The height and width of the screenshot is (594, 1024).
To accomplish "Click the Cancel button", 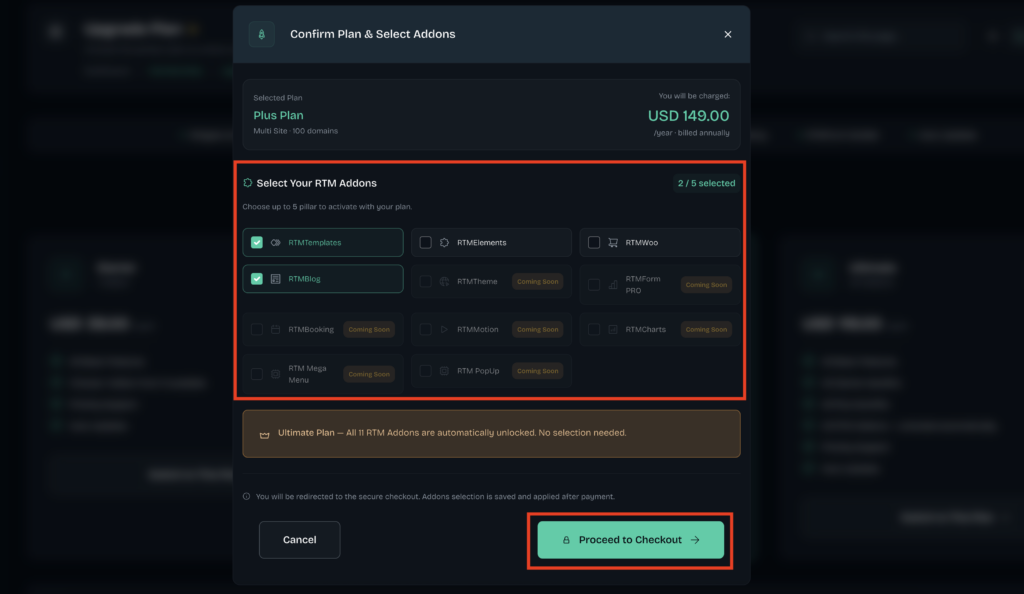I will point(299,540).
